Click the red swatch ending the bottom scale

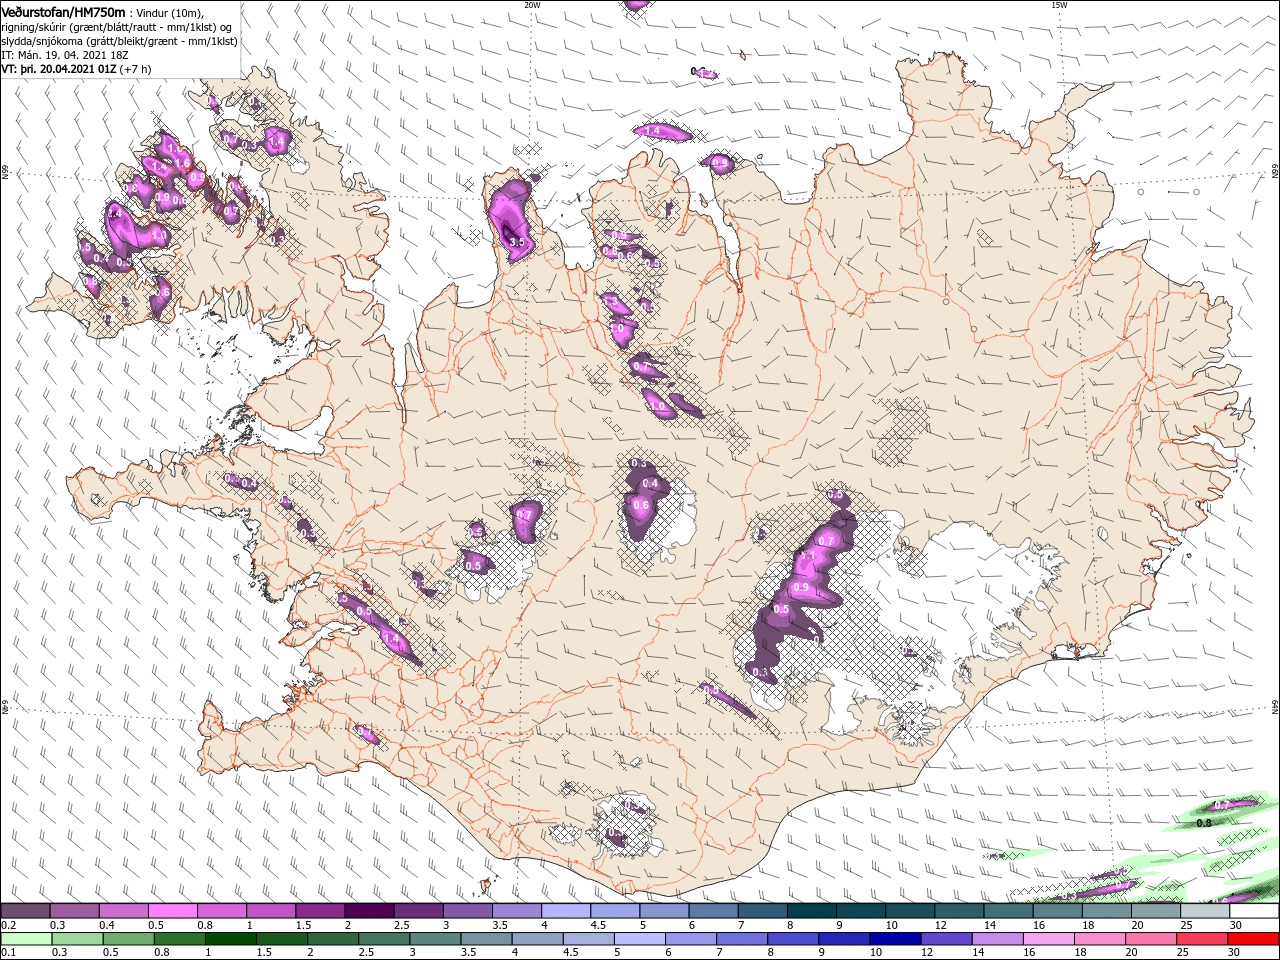click(x=1254, y=939)
